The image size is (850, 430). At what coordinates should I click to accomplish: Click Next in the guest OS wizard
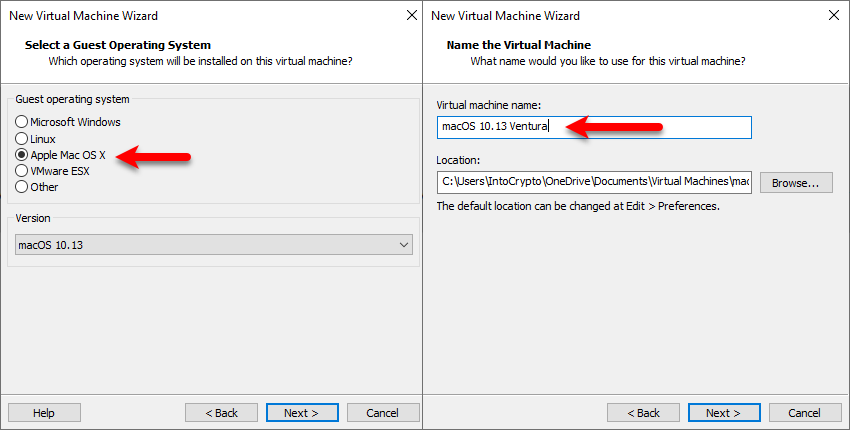point(302,413)
